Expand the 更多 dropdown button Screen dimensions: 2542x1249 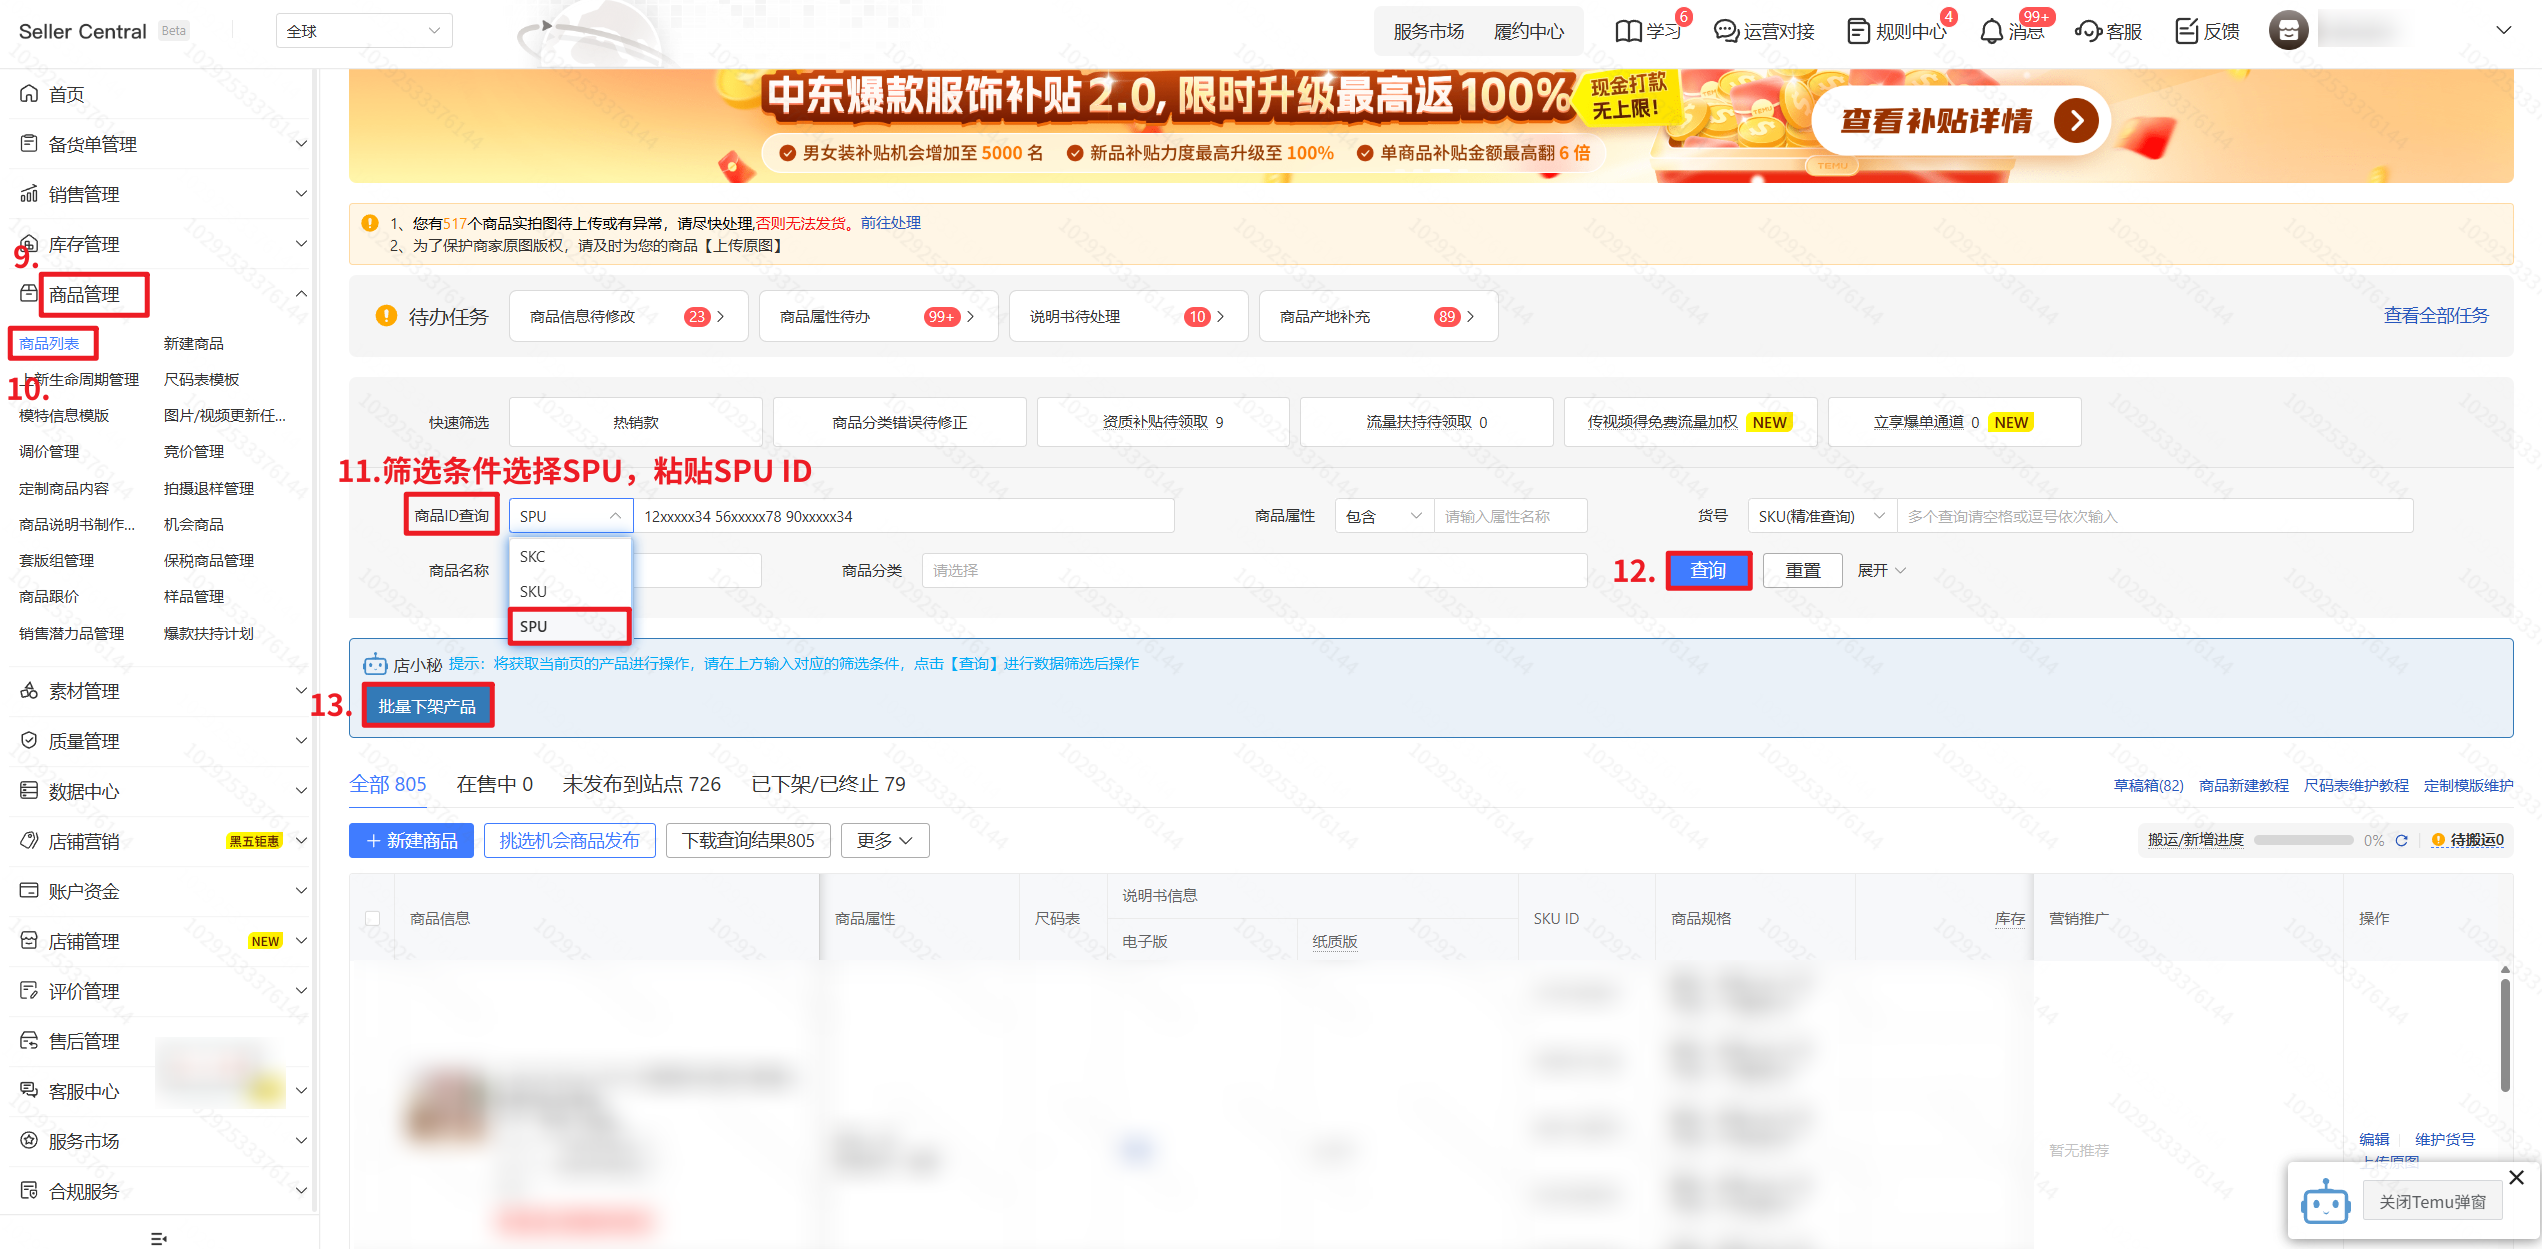(x=884, y=841)
